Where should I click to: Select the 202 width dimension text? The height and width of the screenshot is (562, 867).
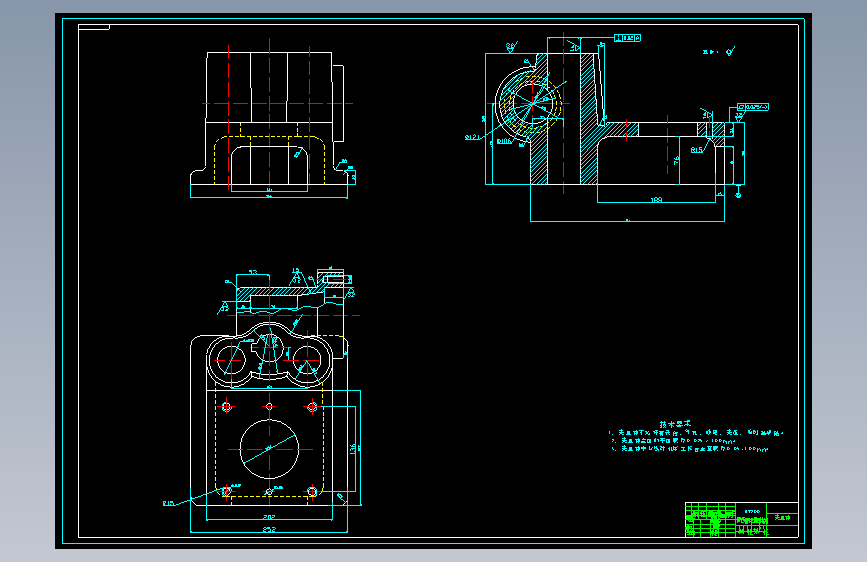click(x=269, y=517)
